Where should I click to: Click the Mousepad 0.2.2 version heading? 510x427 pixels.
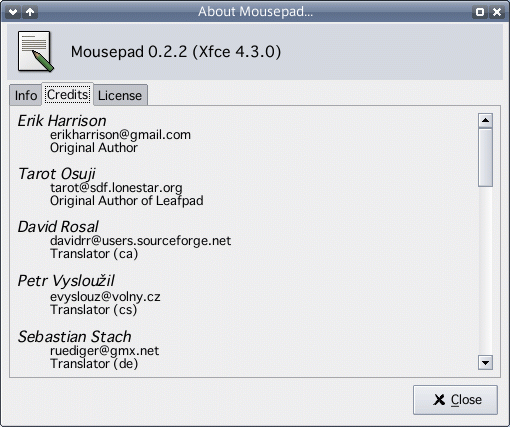176,52
